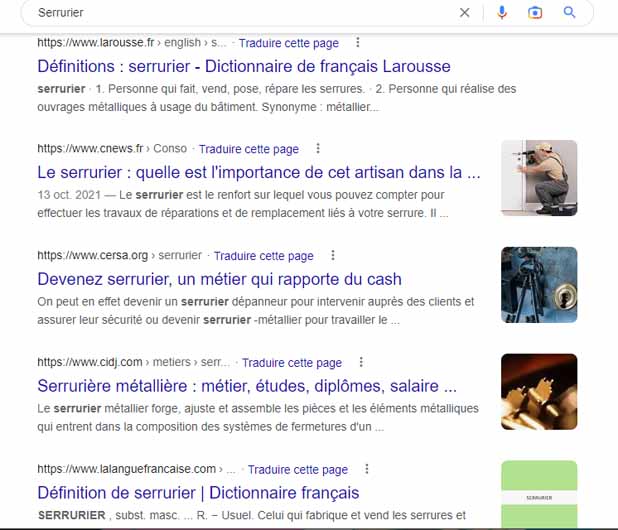618x530 pixels.
Task: Open the three-dot menu for the cidj.com result
Action: coord(361,362)
